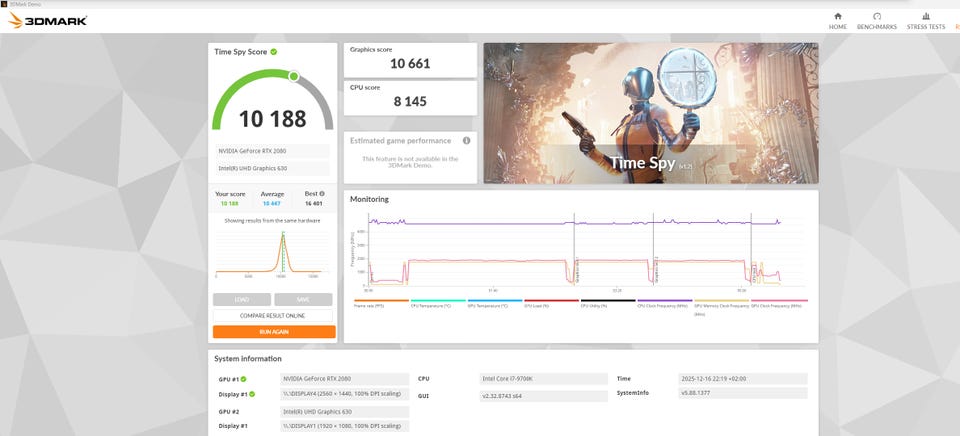Image resolution: width=960 pixels, height=436 pixels.
Task: Click the CPU score value 8 145
Action: 410,102
